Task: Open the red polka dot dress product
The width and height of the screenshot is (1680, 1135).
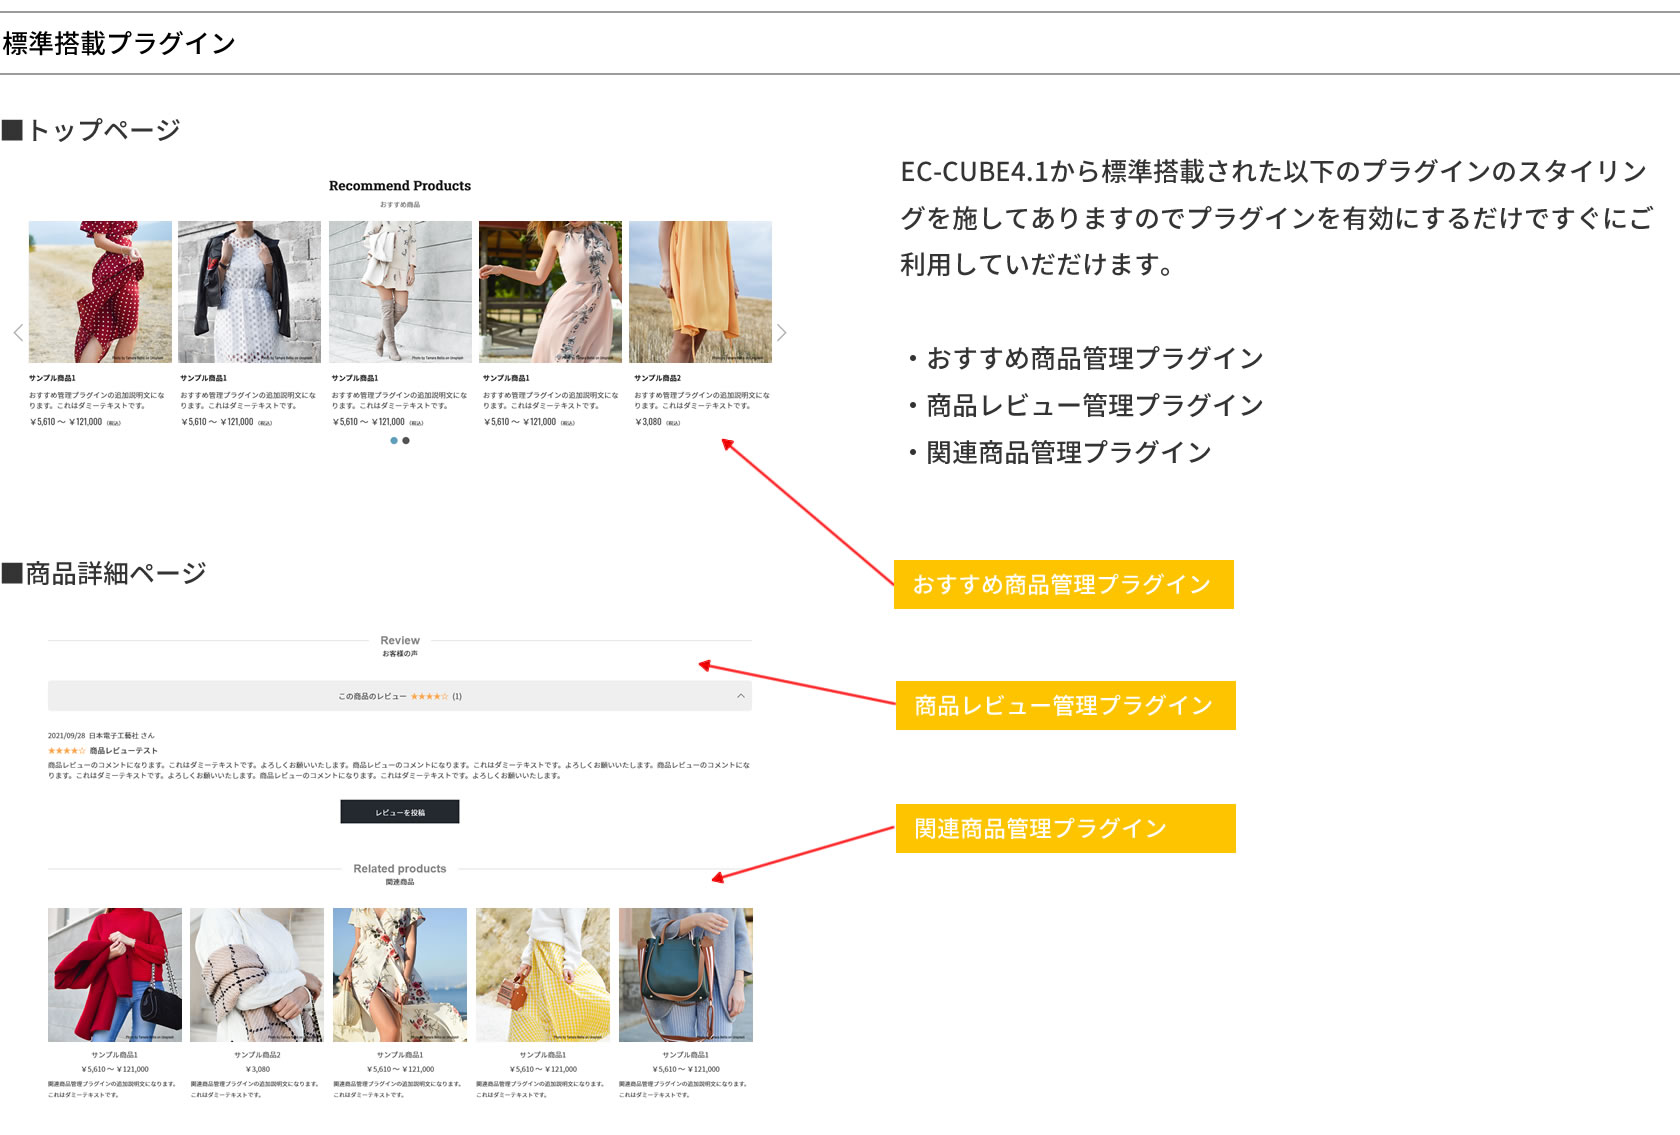Action: (x=100, y=292)
